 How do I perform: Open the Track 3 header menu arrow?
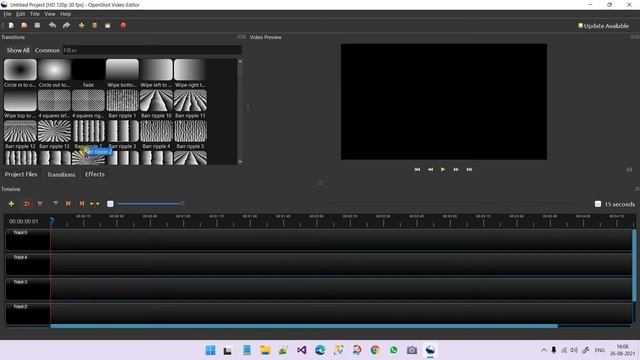point(10,282)
